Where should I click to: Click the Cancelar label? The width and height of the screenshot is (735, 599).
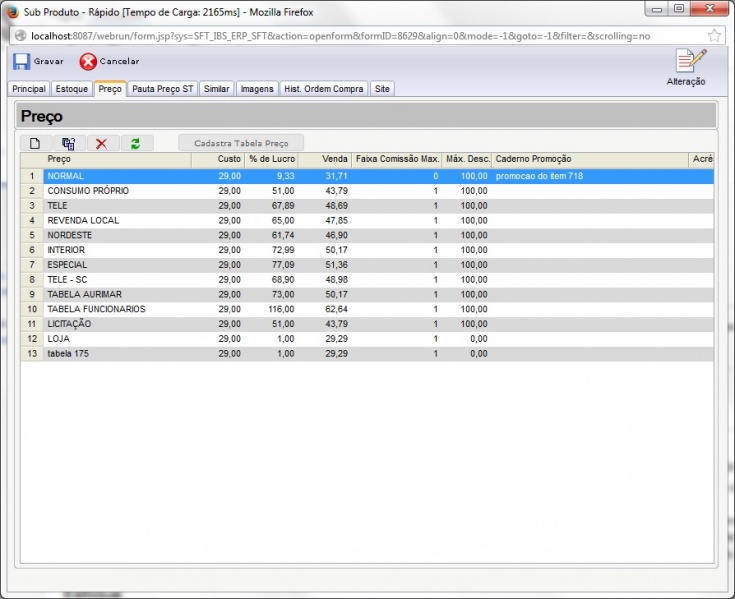click(119, 61)
